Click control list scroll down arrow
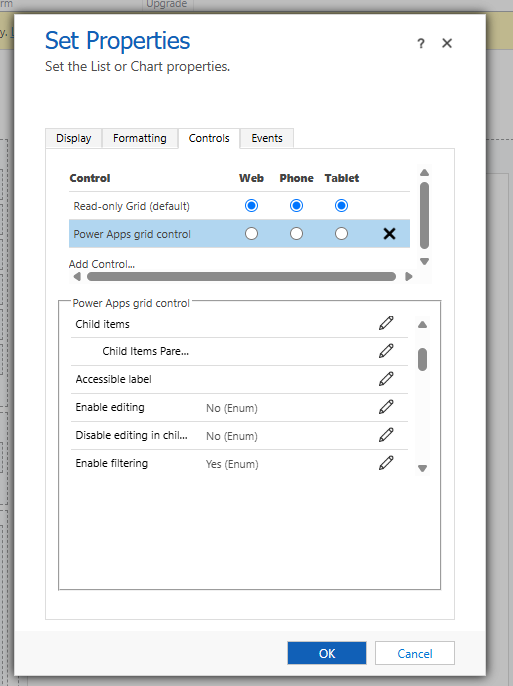This screenshot has width=513, height=686. (x=424, y=262)
